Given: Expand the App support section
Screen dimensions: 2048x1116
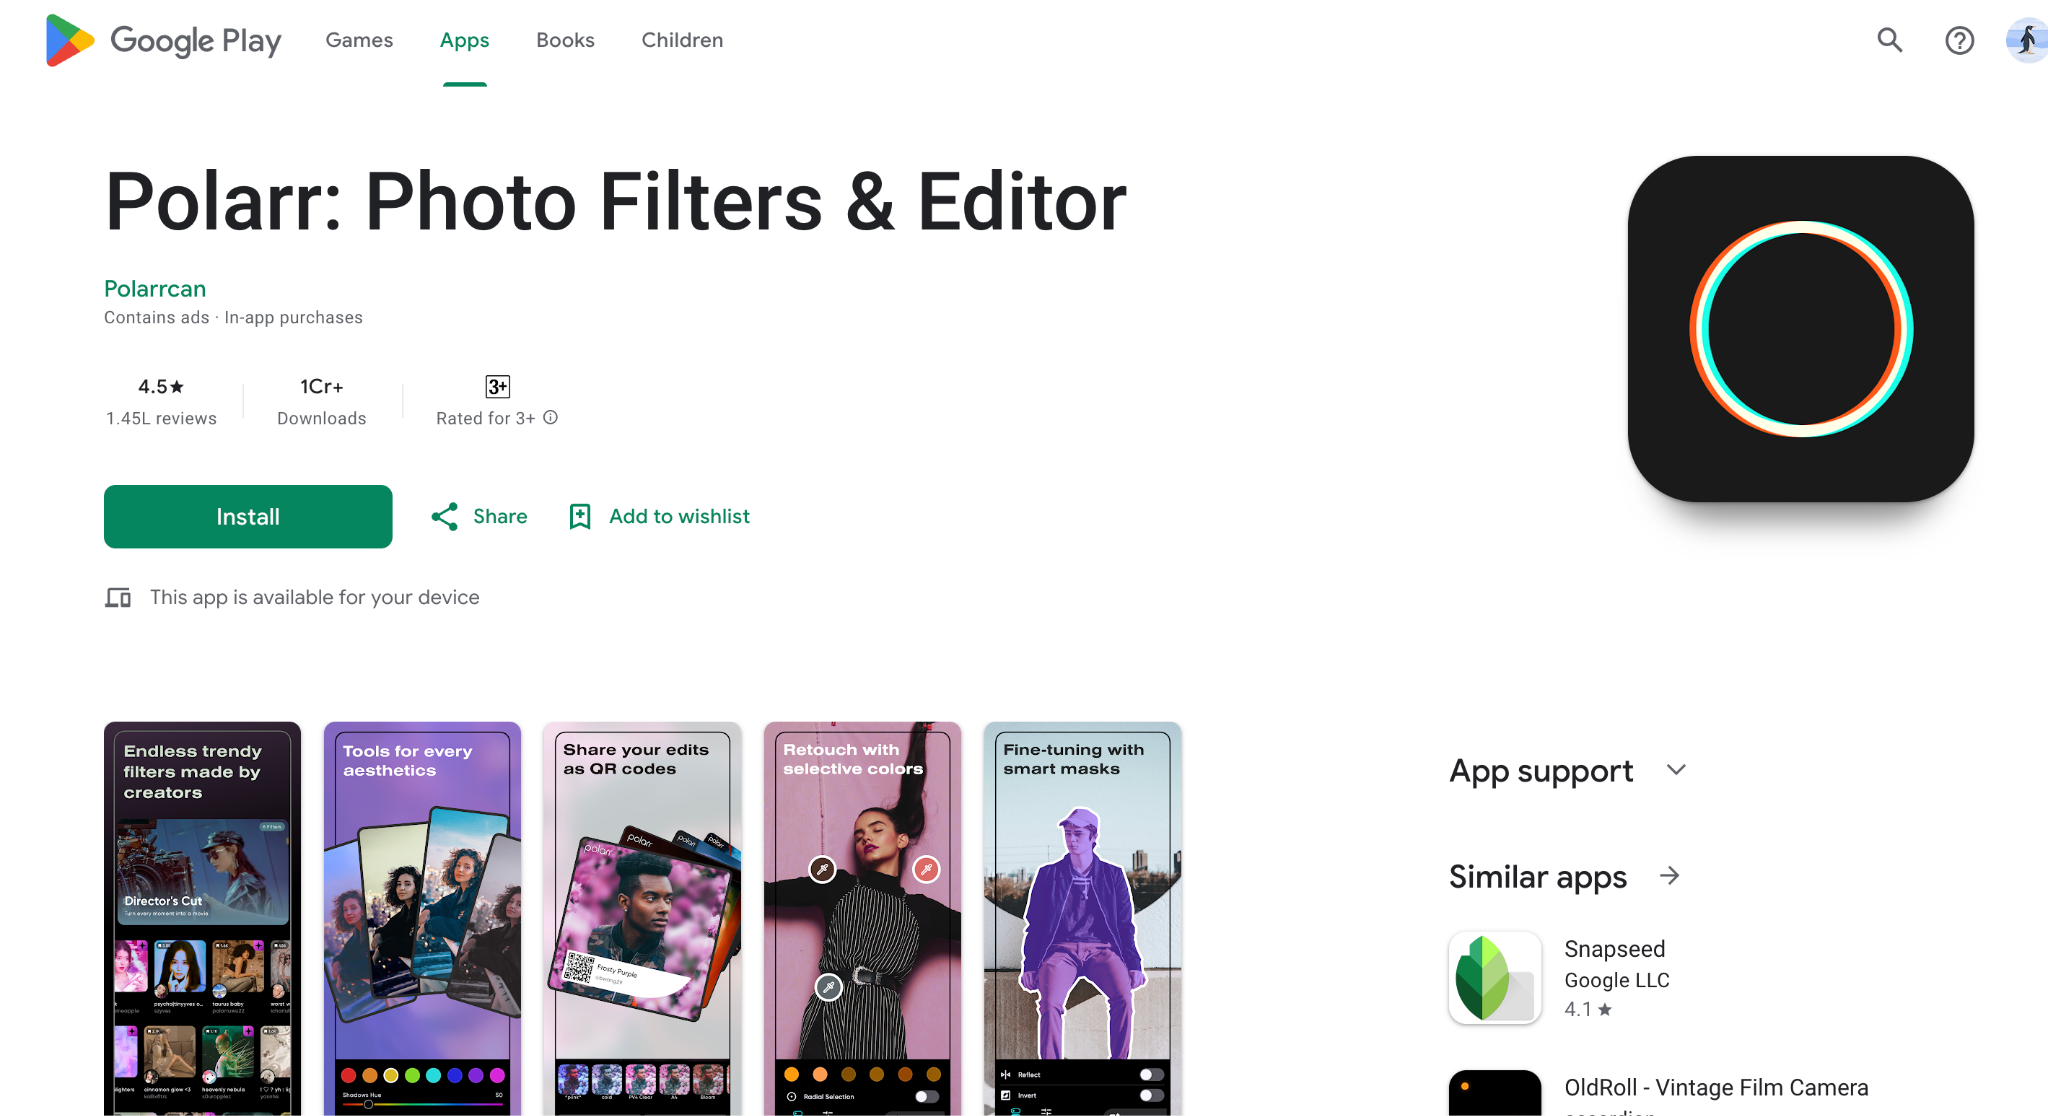Looking at the screenshot, I should click(x=1677, y=770).
